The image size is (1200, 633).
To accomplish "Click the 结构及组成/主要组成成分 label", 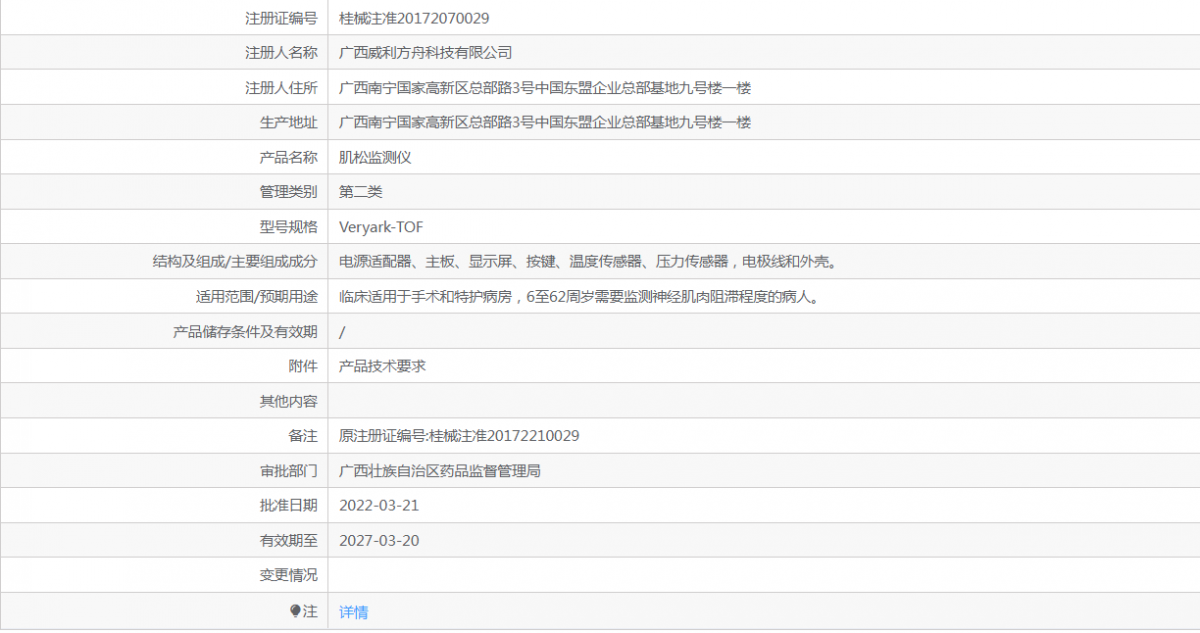I will [234, 262].
